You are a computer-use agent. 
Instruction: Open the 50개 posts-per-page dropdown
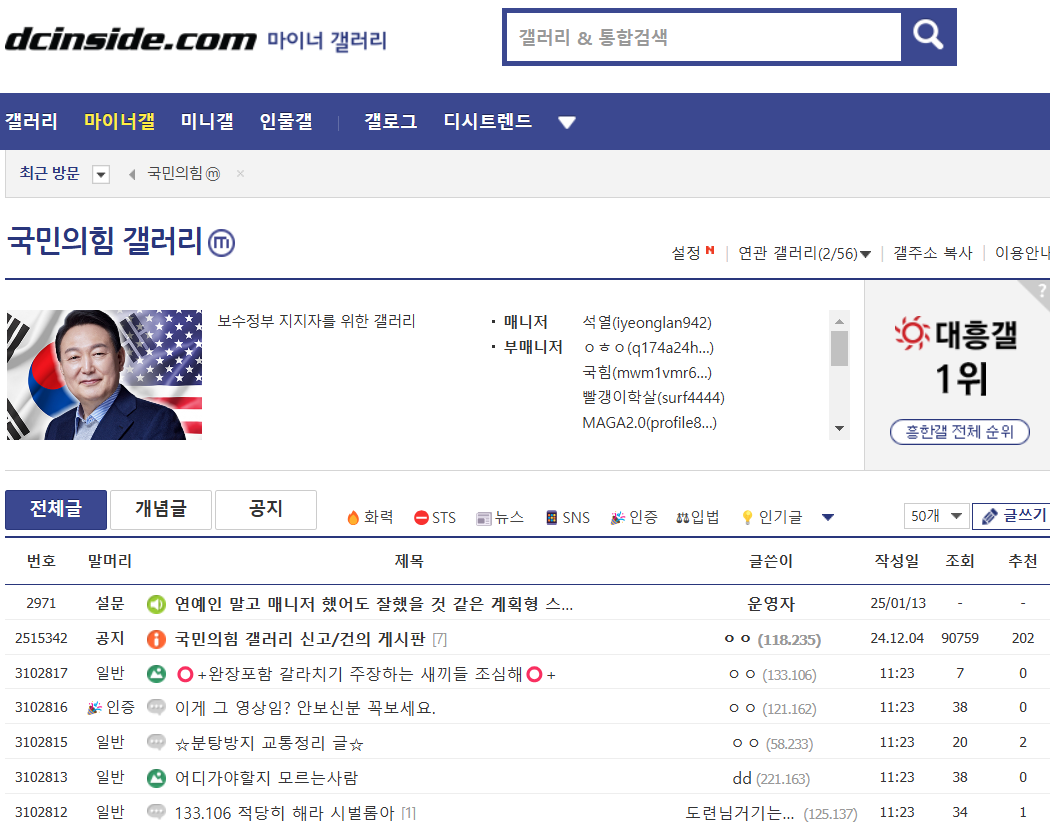coord(936,516)
